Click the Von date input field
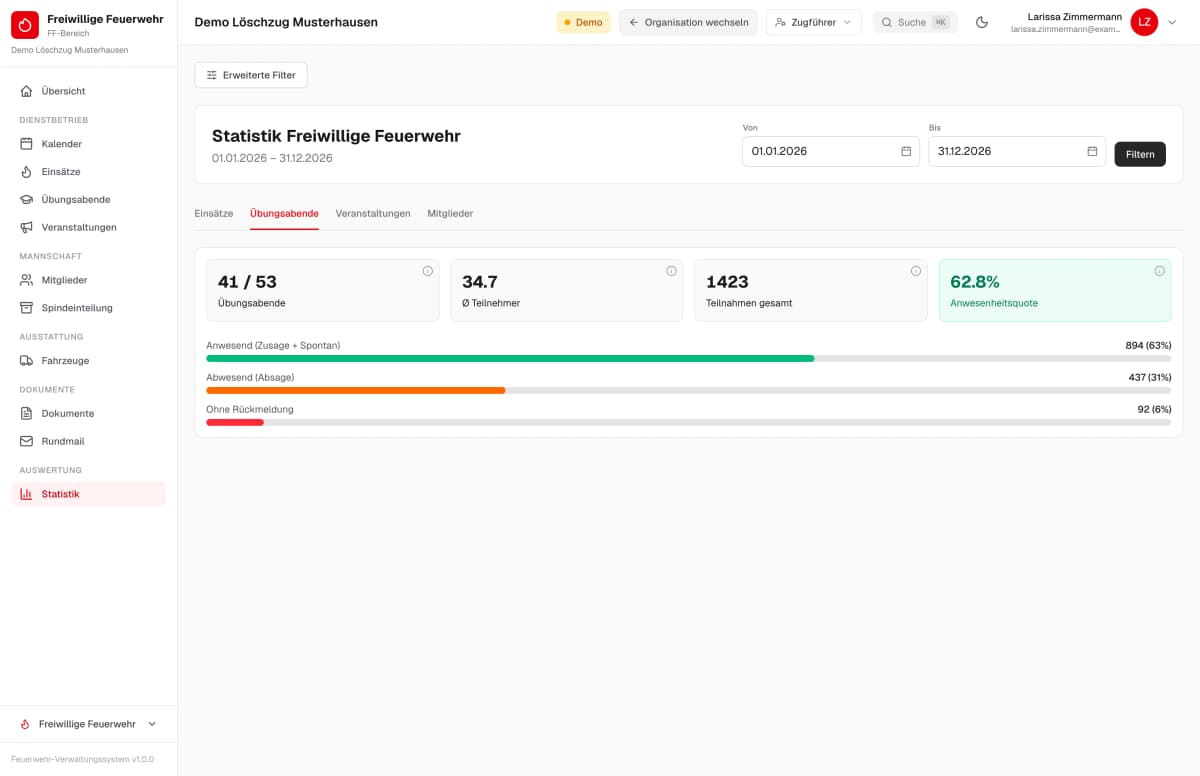This screenshot has height=776, width=1200. coord(831,151)
